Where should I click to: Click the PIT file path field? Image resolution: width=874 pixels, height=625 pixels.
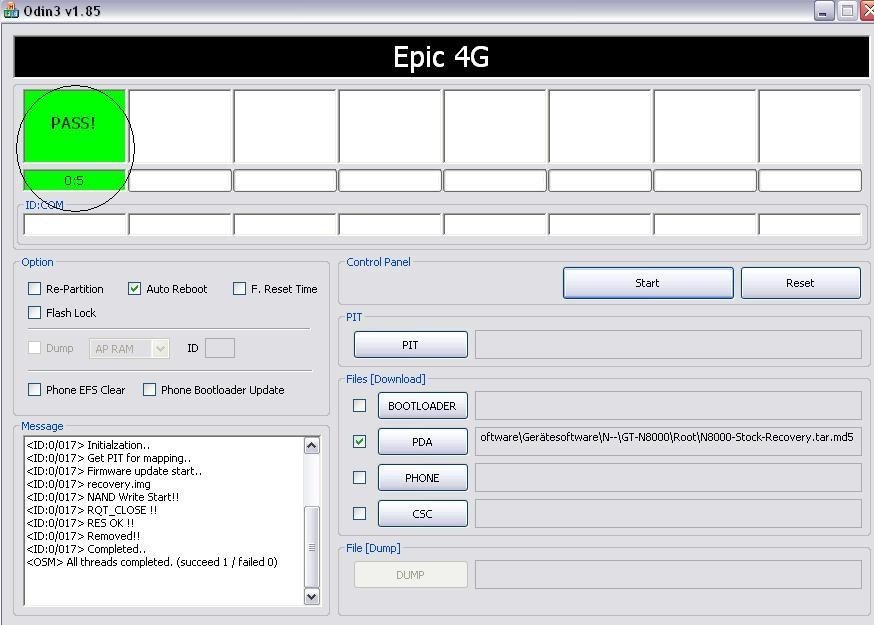668,345
